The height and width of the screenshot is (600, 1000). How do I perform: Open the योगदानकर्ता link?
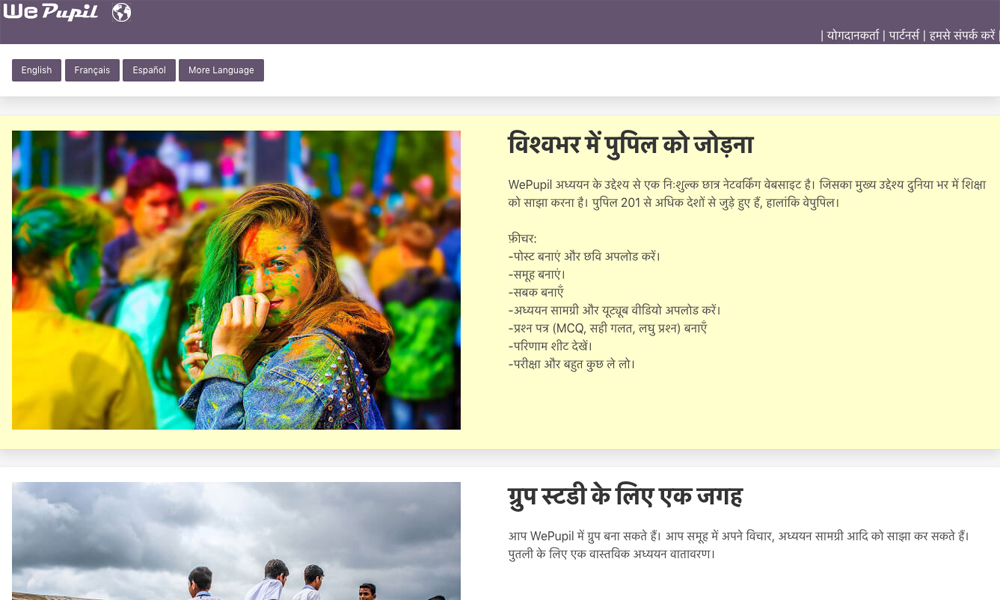point(852,35)
